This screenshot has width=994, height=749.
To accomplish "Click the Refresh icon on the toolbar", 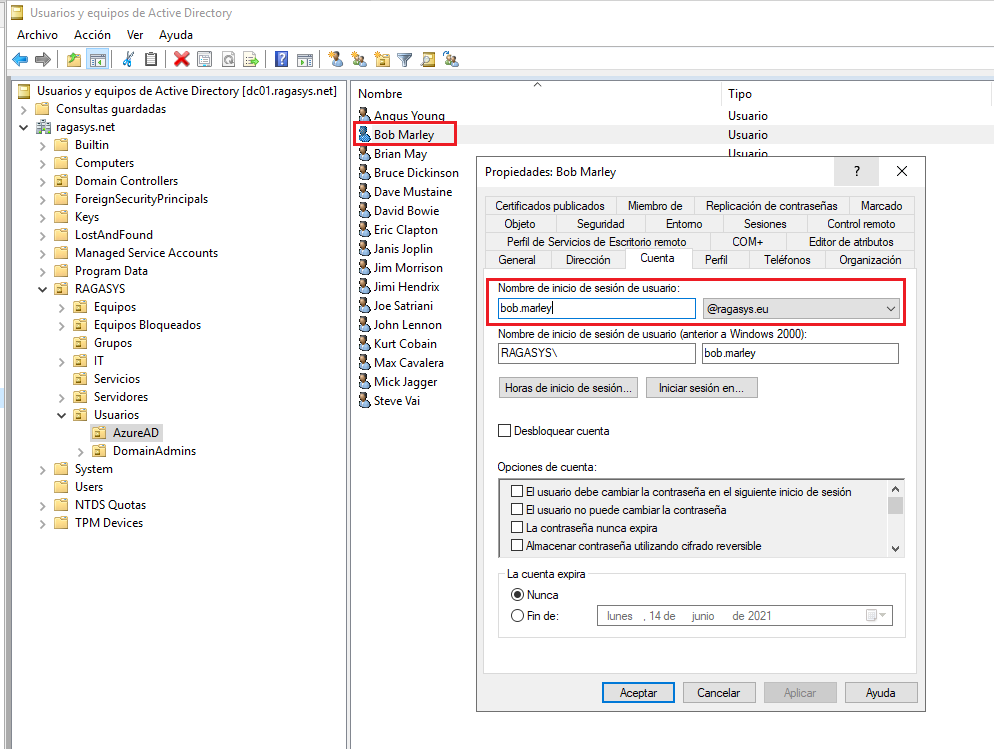I will (228, 59).
